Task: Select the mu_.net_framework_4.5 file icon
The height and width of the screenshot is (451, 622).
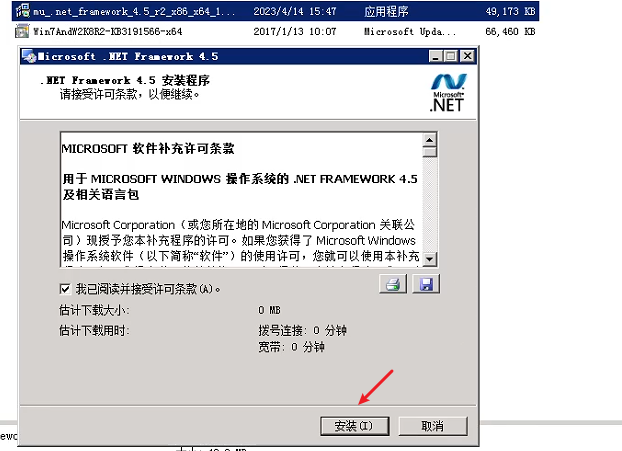Action: coord(23,11)
